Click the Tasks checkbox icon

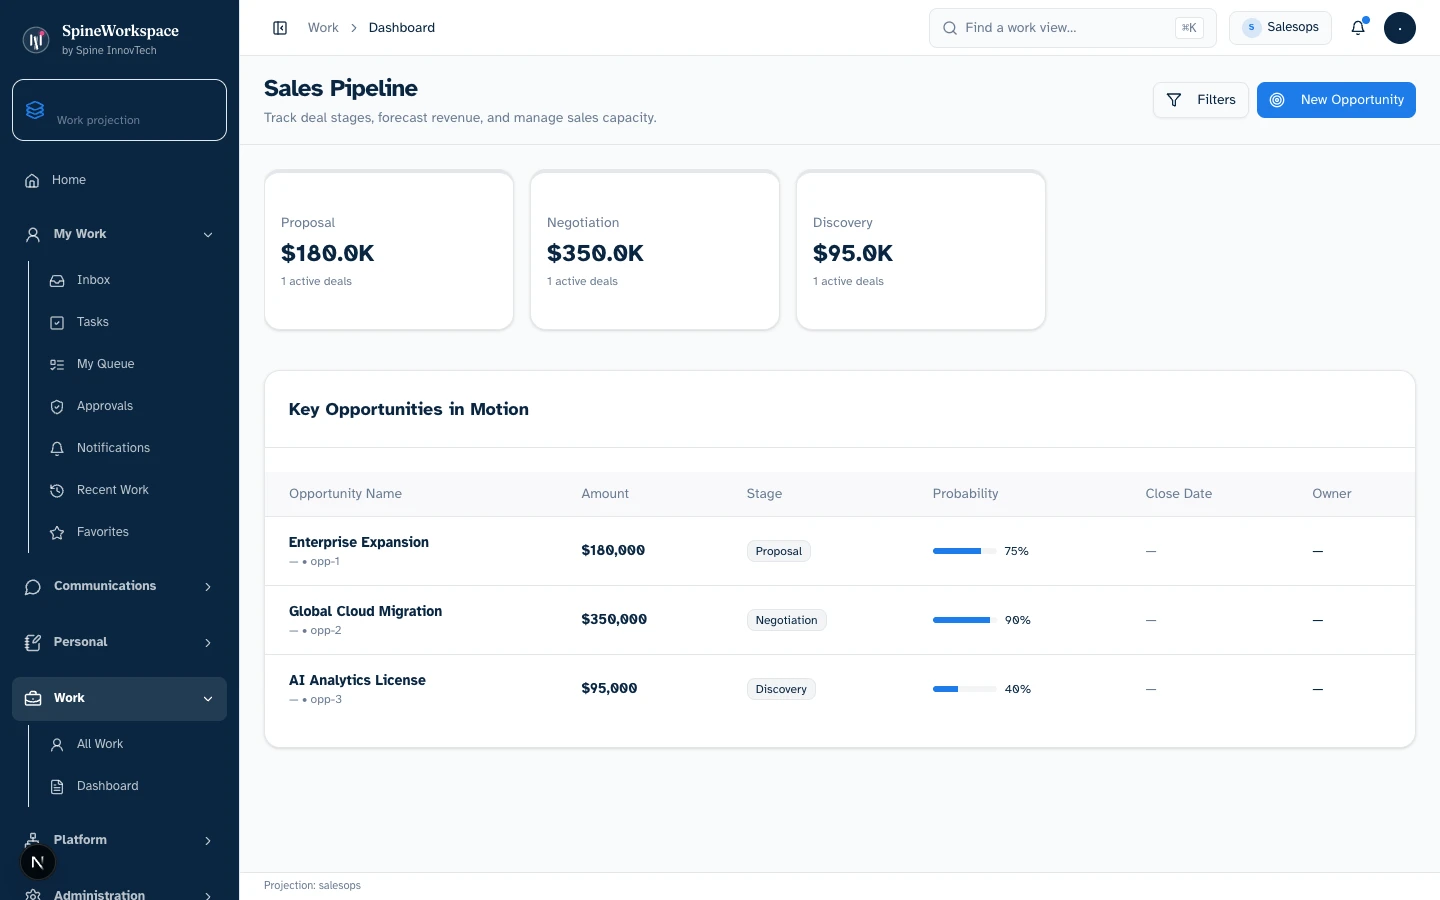point(57,323)
